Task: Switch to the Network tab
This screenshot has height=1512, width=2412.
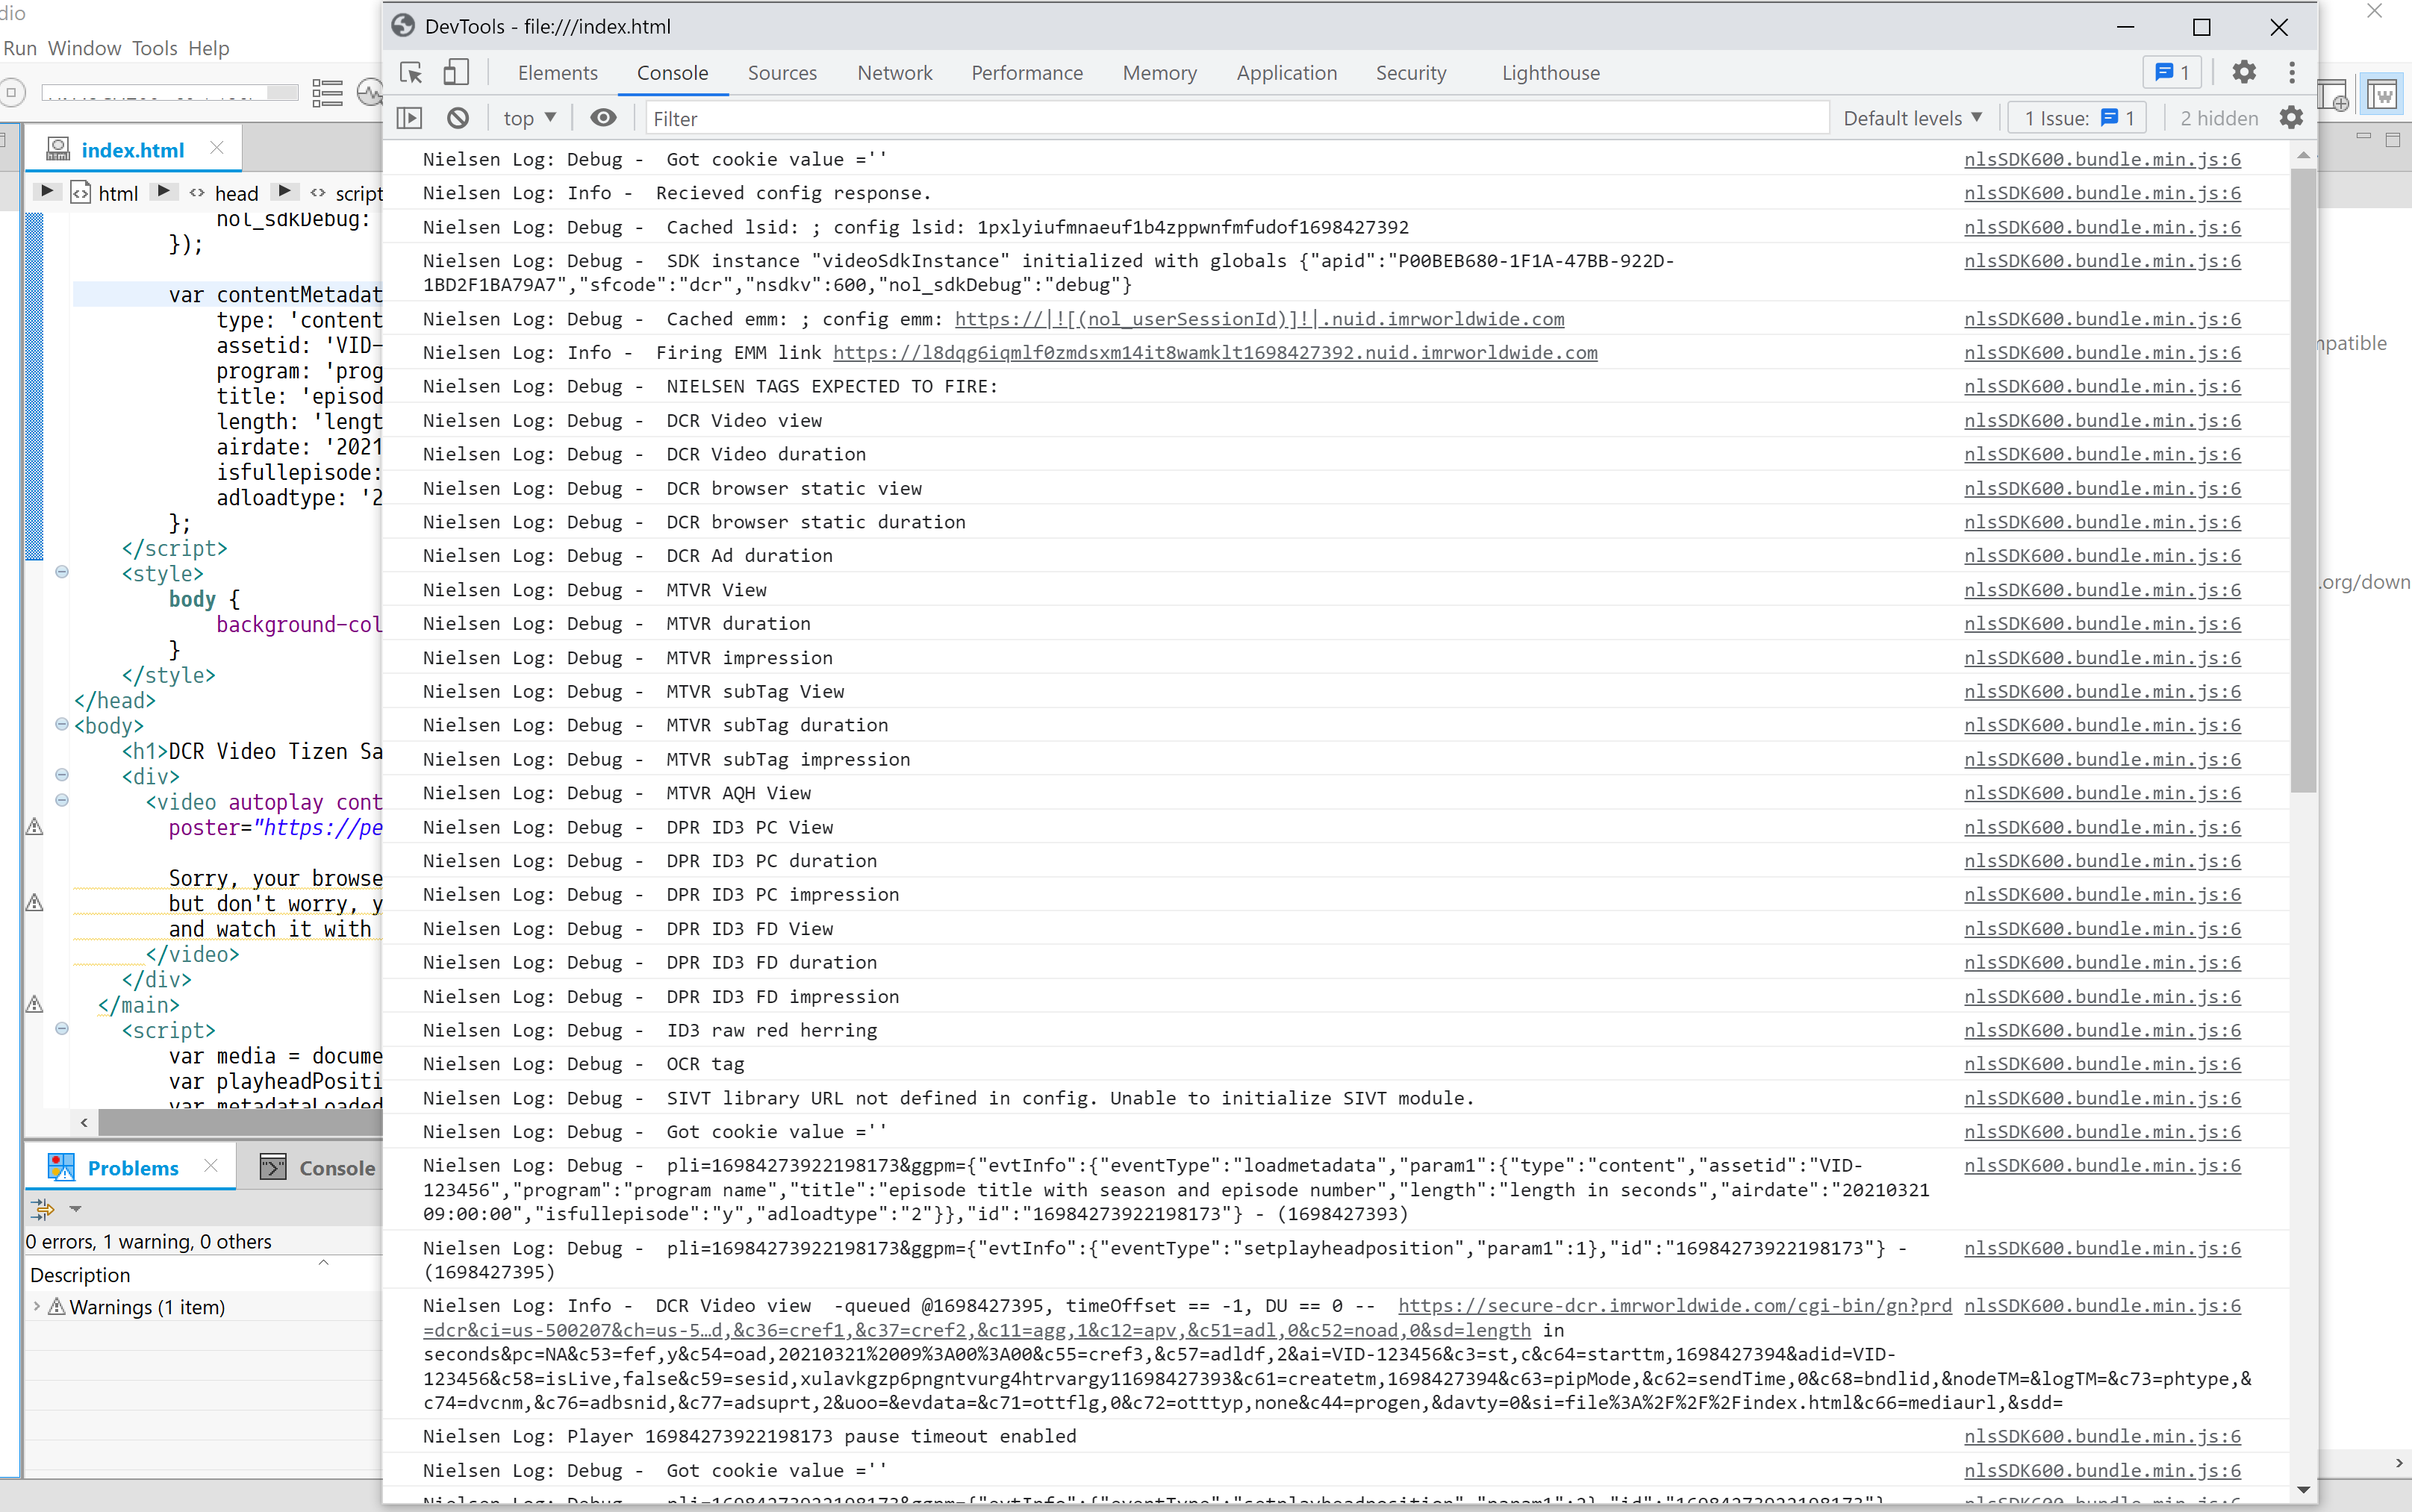Action: tap(895, 72)
